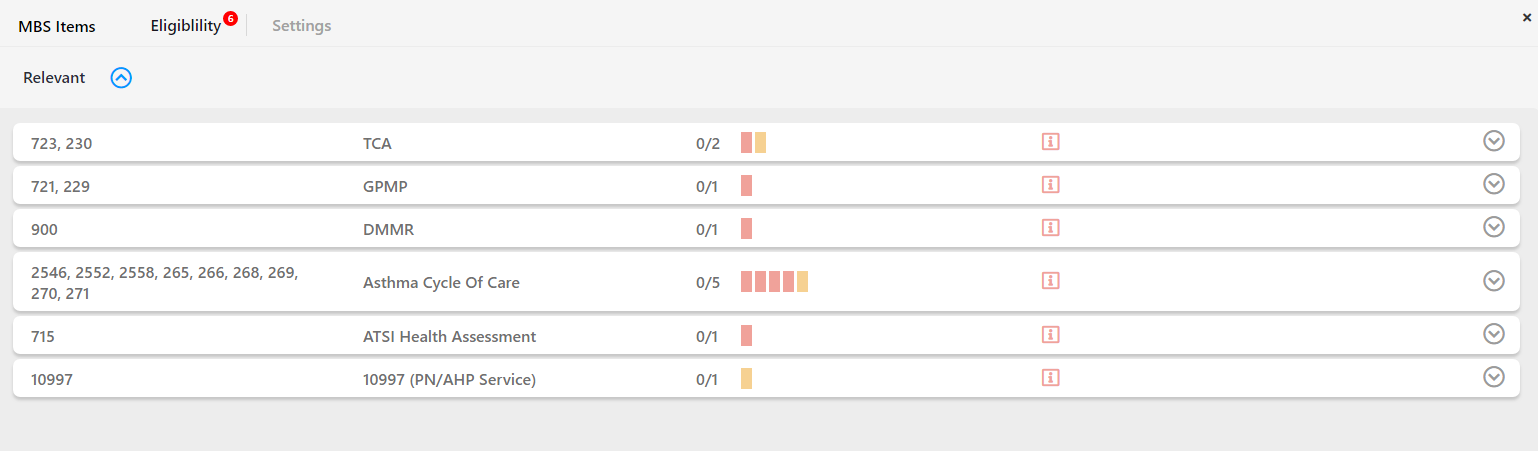Expand the DMMR row details
Image resolution: width=1538 pixels, height=451 pixels.
(x=1494, y=227)
